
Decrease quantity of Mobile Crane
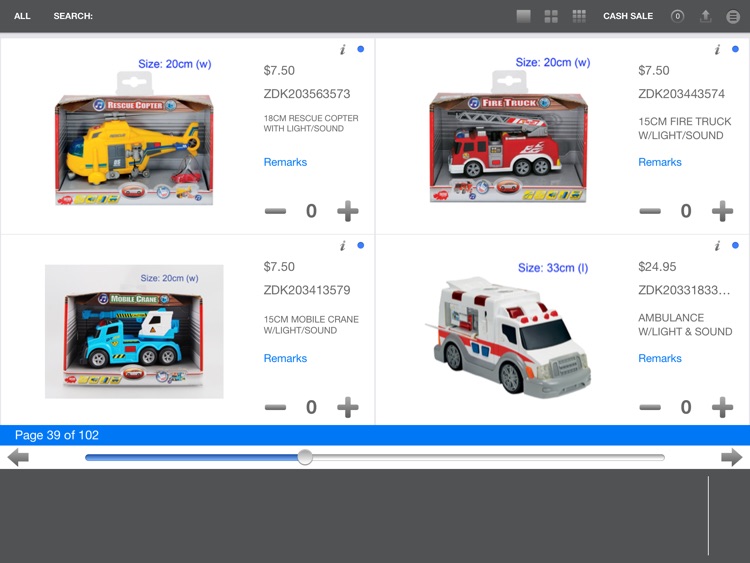276,407
